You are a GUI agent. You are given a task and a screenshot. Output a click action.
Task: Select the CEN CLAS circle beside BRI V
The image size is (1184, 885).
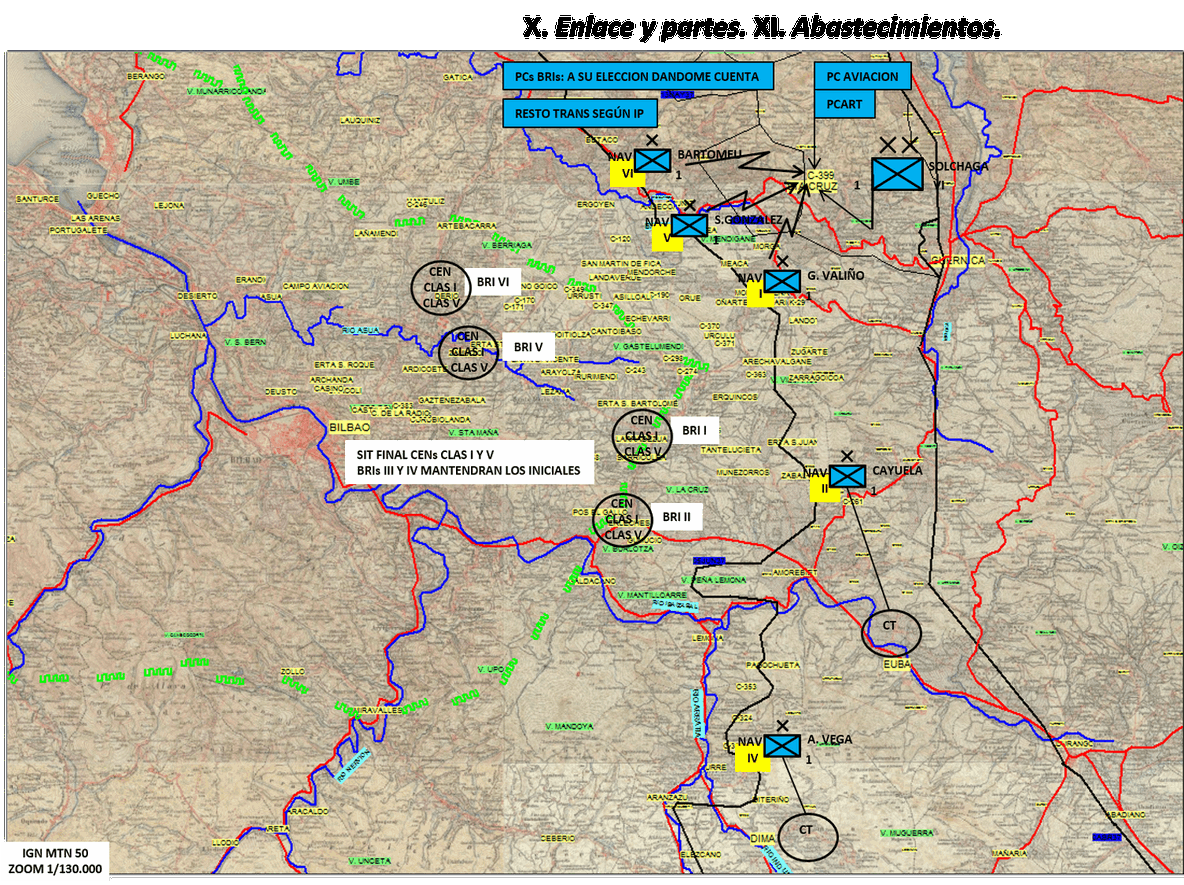pos(469,352)
